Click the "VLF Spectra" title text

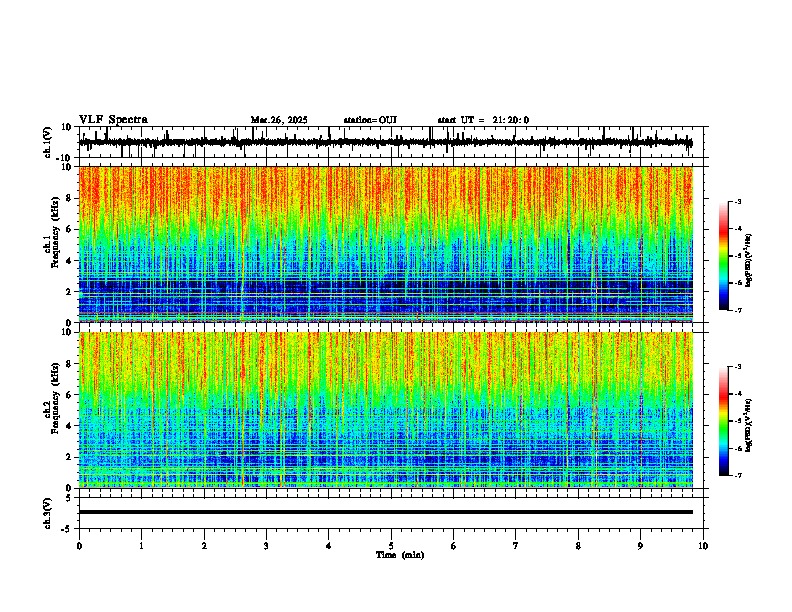pyautogui.click(x=113, y=120)
